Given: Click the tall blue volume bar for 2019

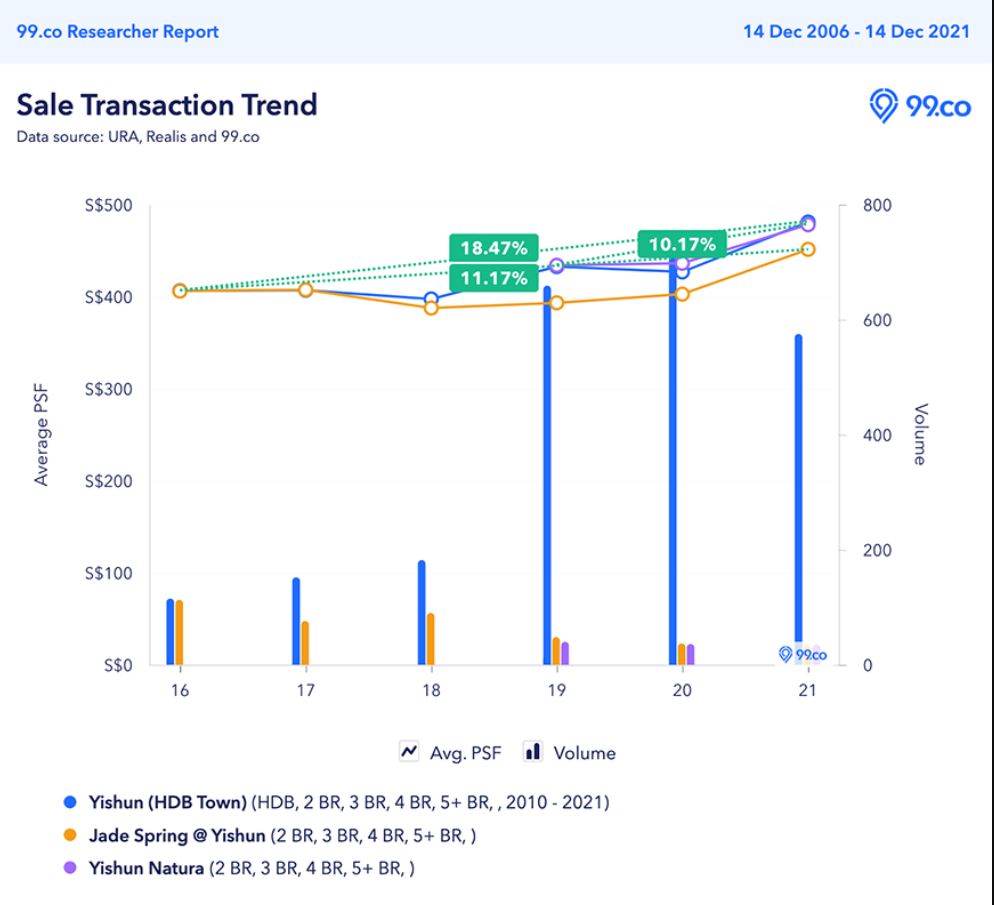Looking at the screenshot, I should [547, 470].
